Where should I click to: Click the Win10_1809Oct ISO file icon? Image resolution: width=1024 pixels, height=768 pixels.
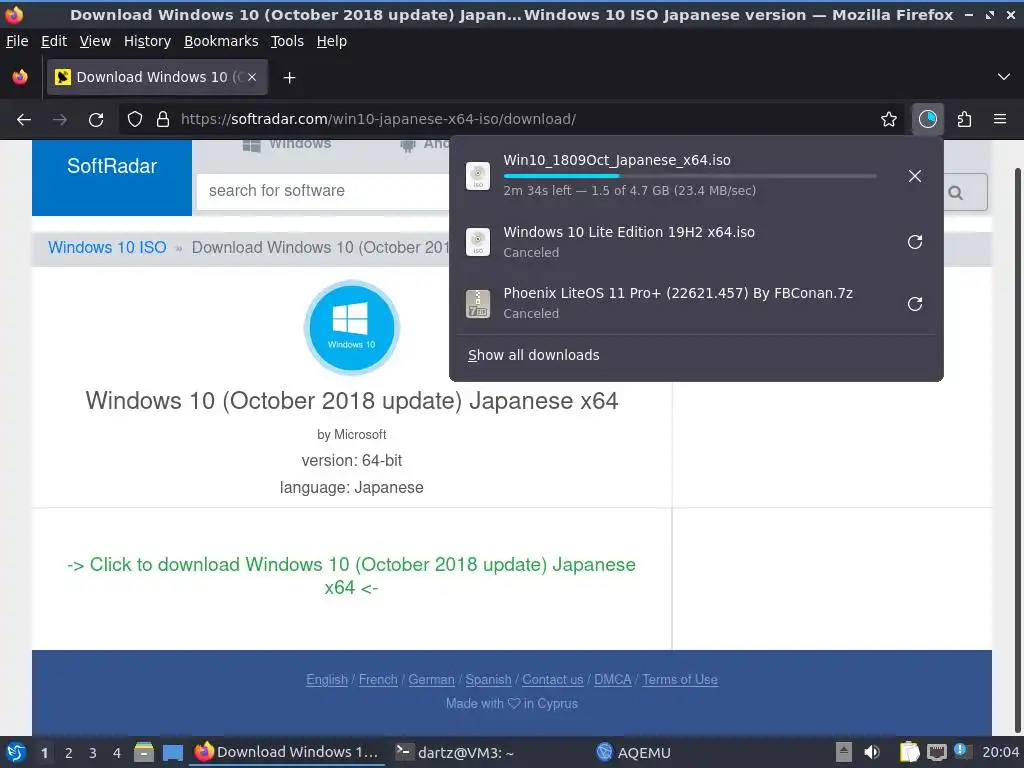click(478, 176)
